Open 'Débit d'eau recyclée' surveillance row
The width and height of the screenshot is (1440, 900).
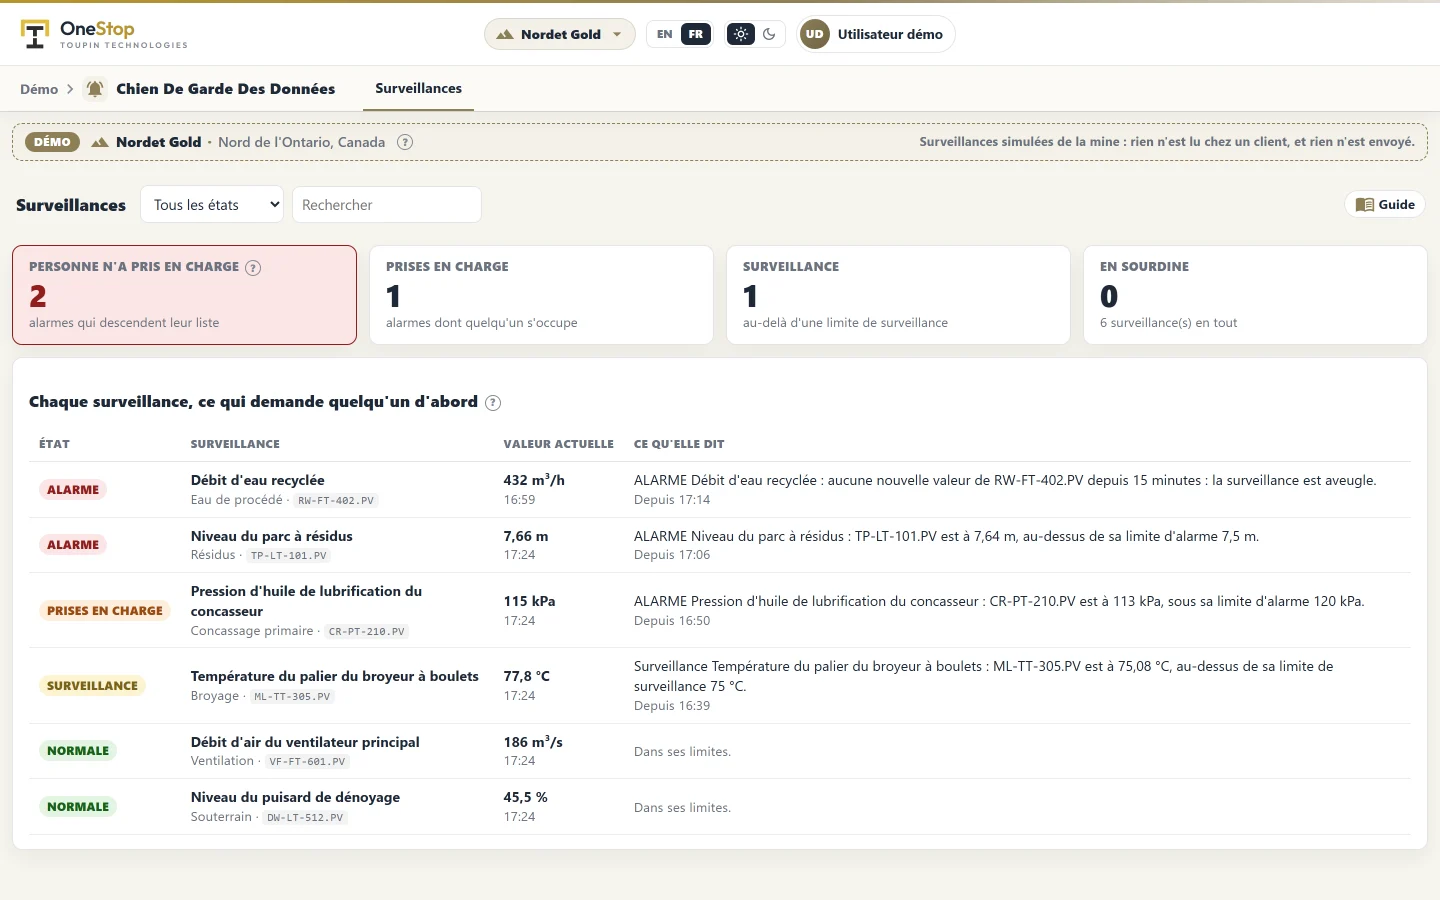coord(720,490)
